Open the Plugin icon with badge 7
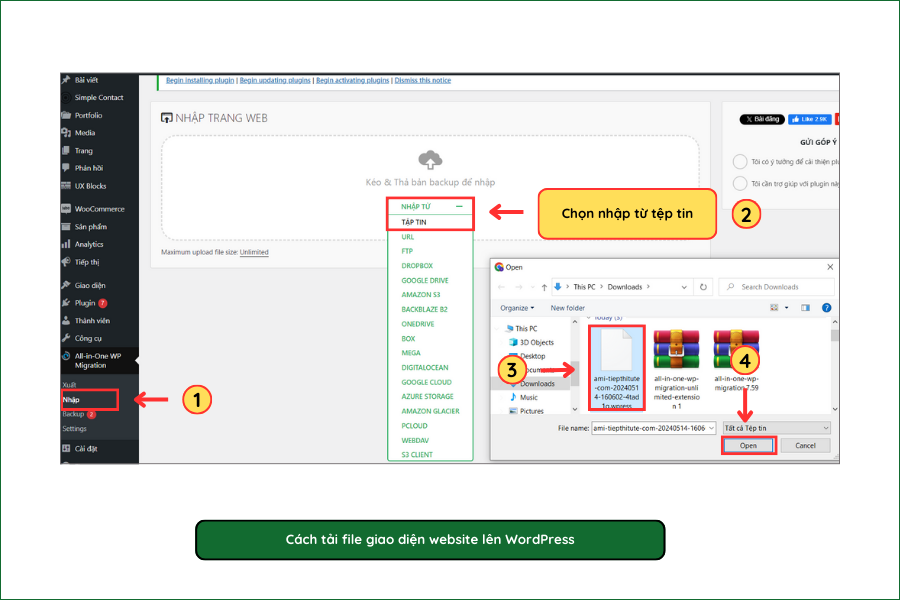Image resolution: width=900 pixels, height=600 pixels. pos(66,303)
